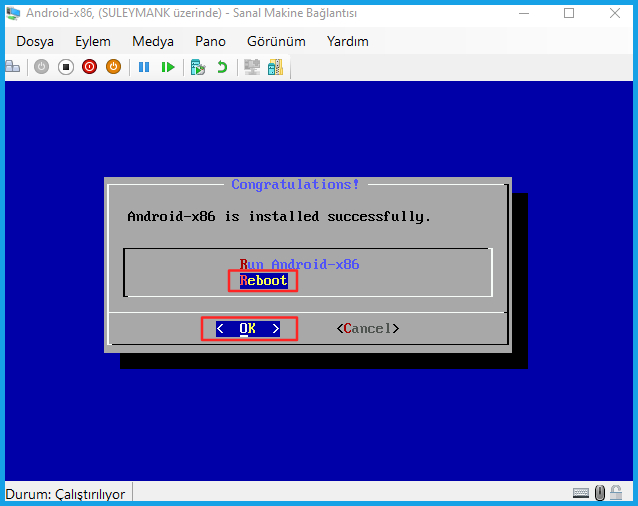This screenshot has width=638, height=506.
Task: Click the 'Congratulations!' dialog title
Action: [x=295, y=185]
